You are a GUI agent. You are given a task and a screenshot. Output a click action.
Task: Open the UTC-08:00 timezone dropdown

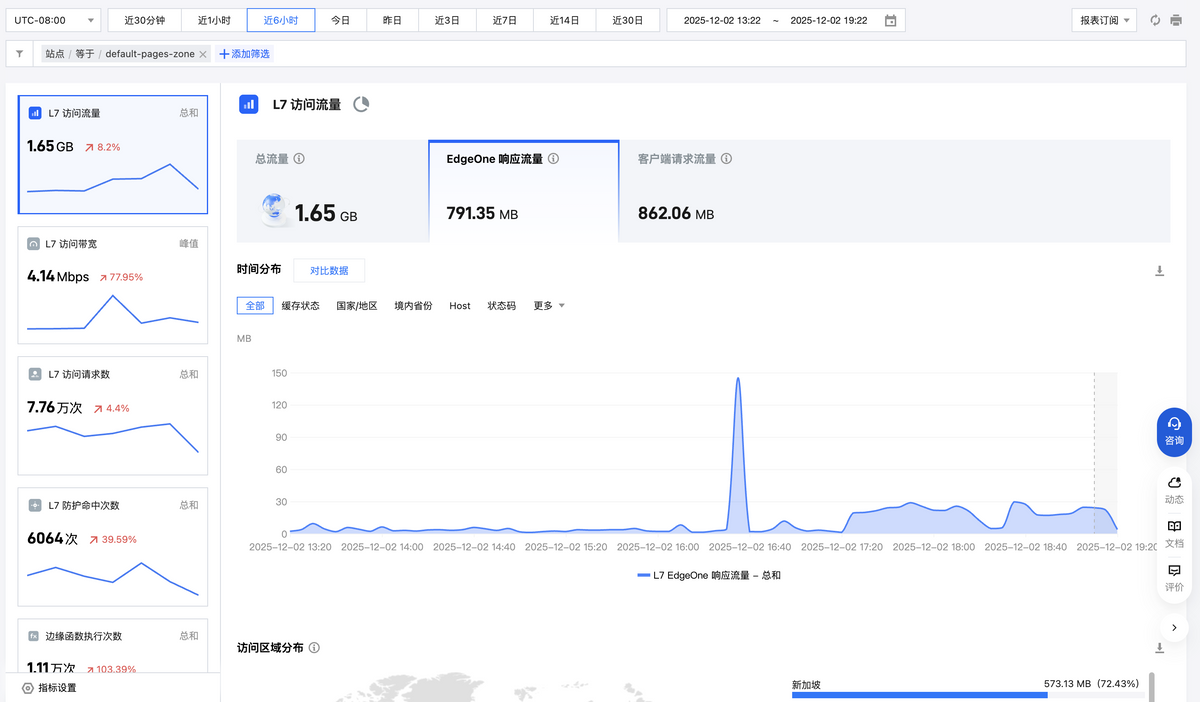pos(52,19)
